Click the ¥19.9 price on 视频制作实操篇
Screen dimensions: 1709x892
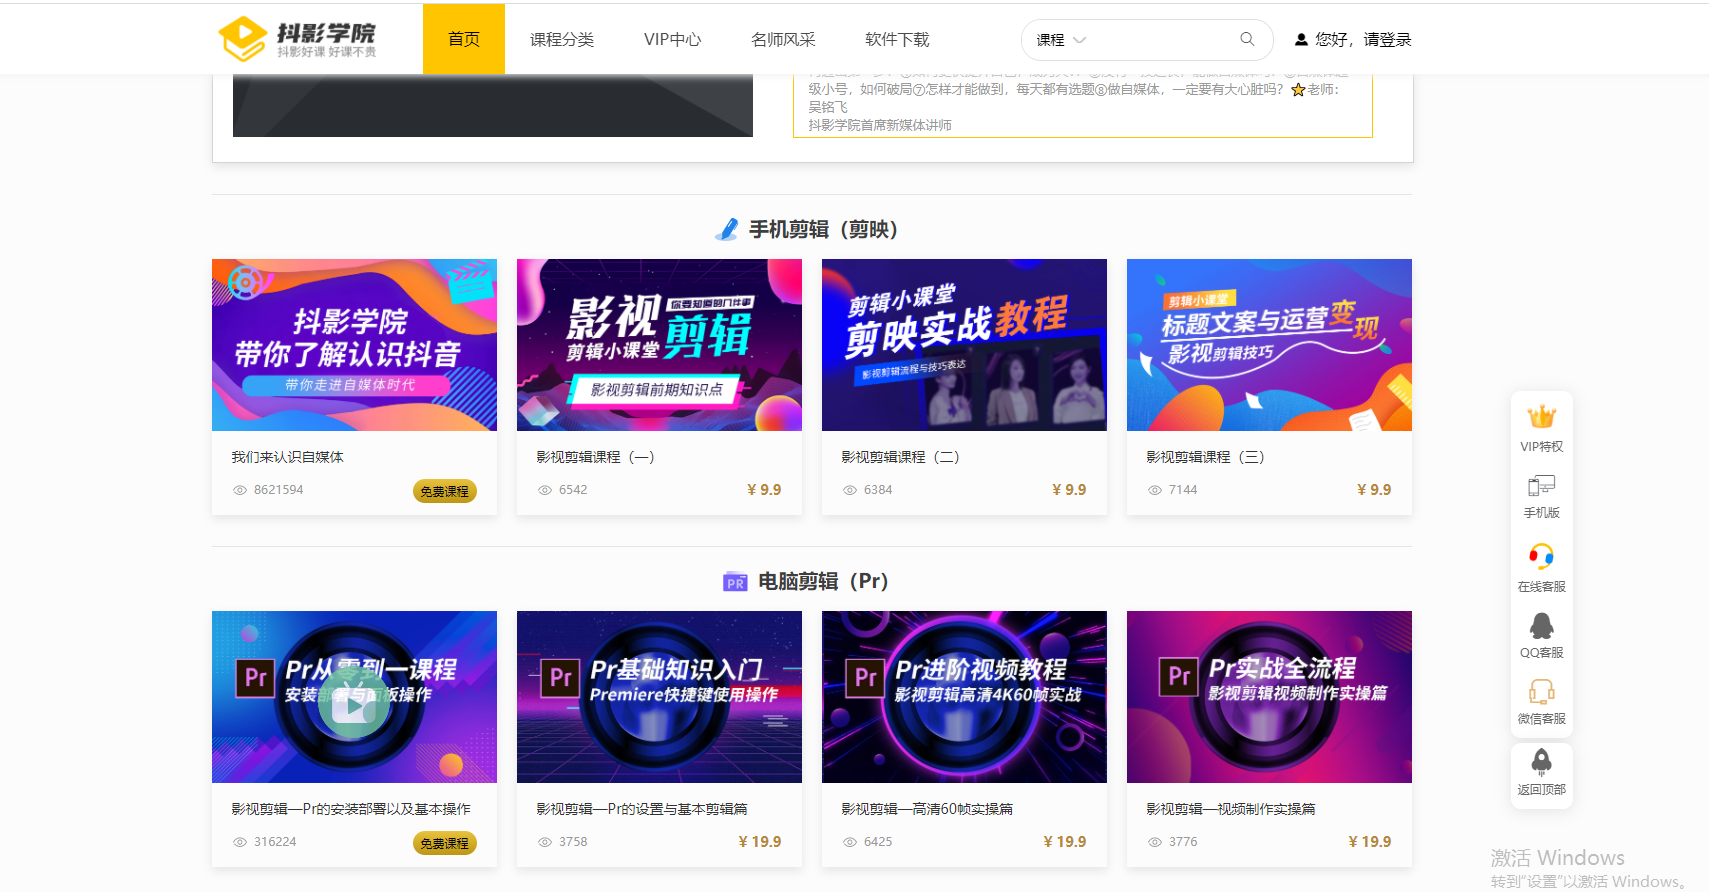click(x=1370, y=842)
